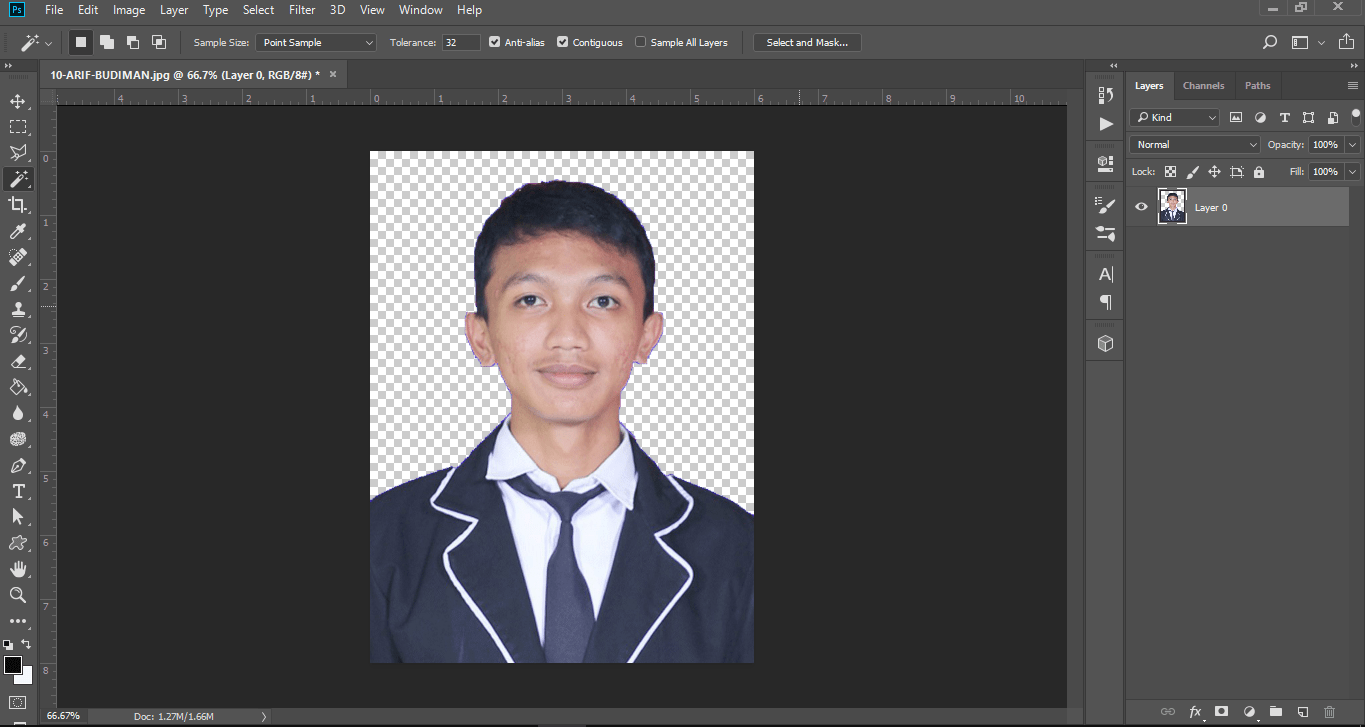Select the Clone Stamp tool
This screenshot has height=727, width=1365.
(19, 309)
